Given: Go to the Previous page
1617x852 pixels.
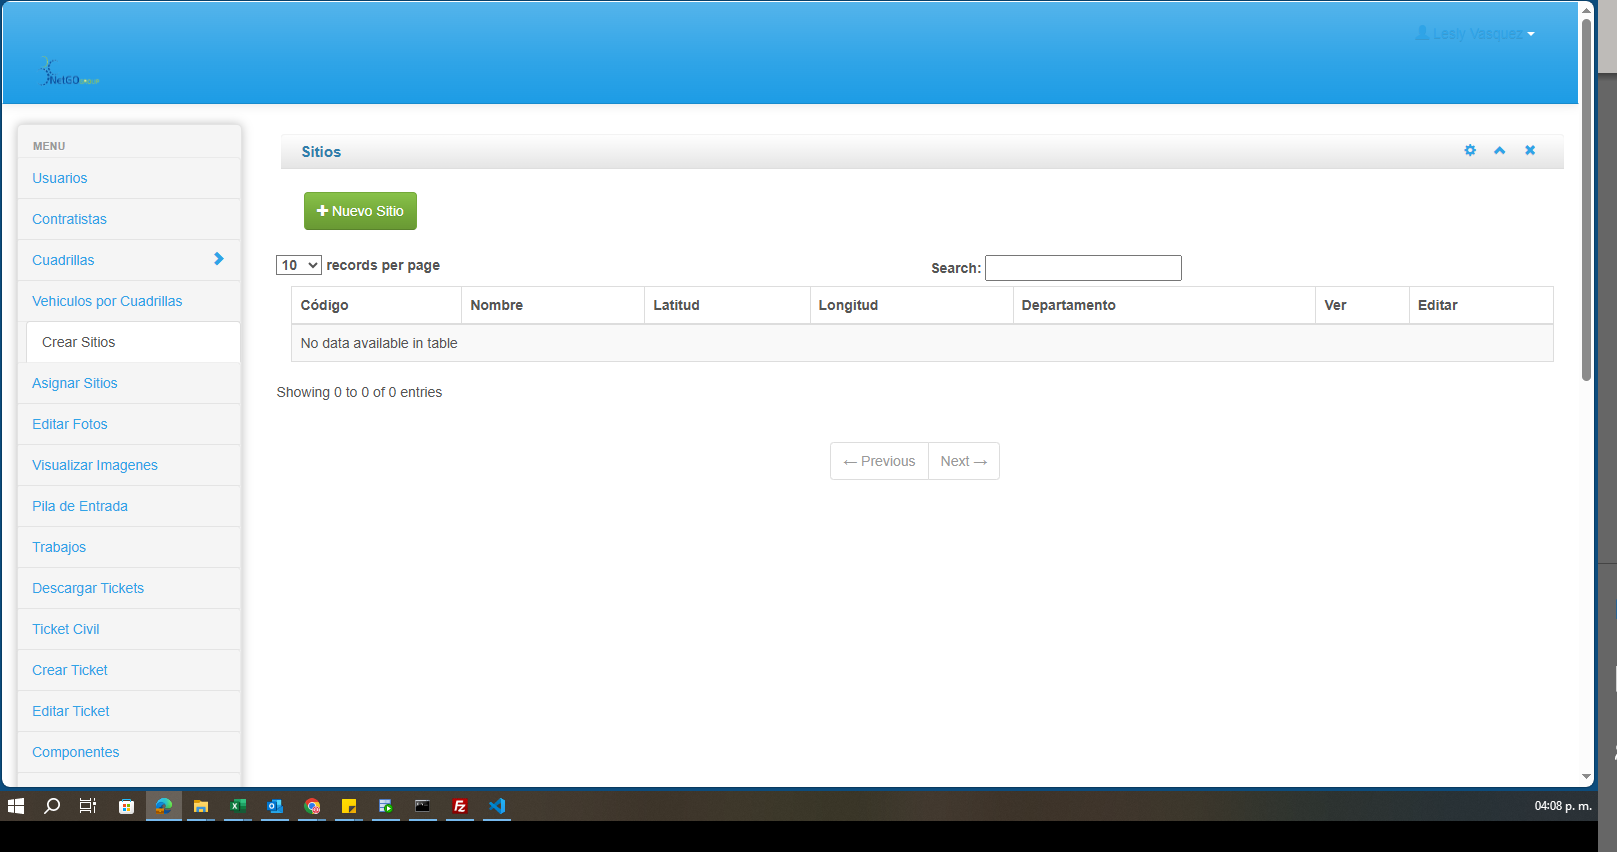Looking at the screenshot, I should (879, 461).
